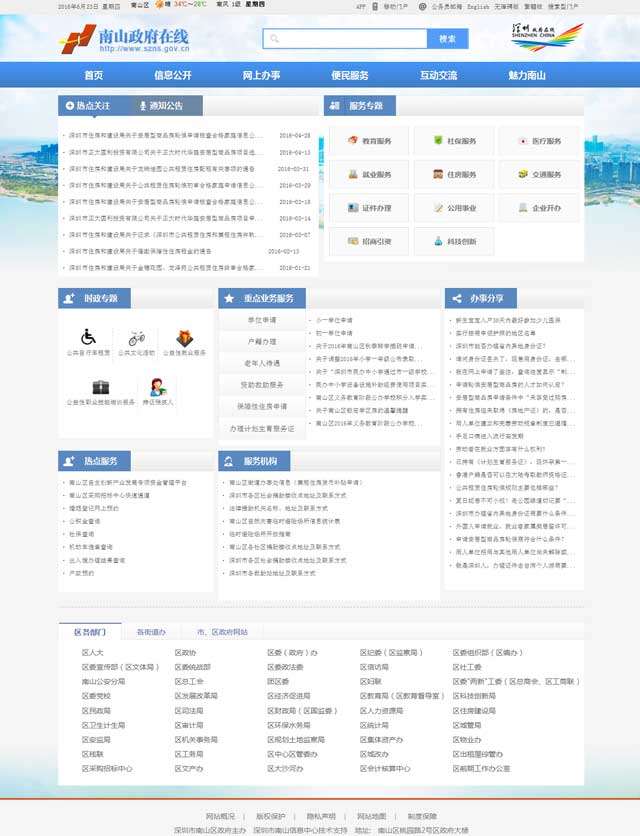This screenshot has height=836, width=640.
Task: Open the 南山公安分局 link
Action: [103, 681]
